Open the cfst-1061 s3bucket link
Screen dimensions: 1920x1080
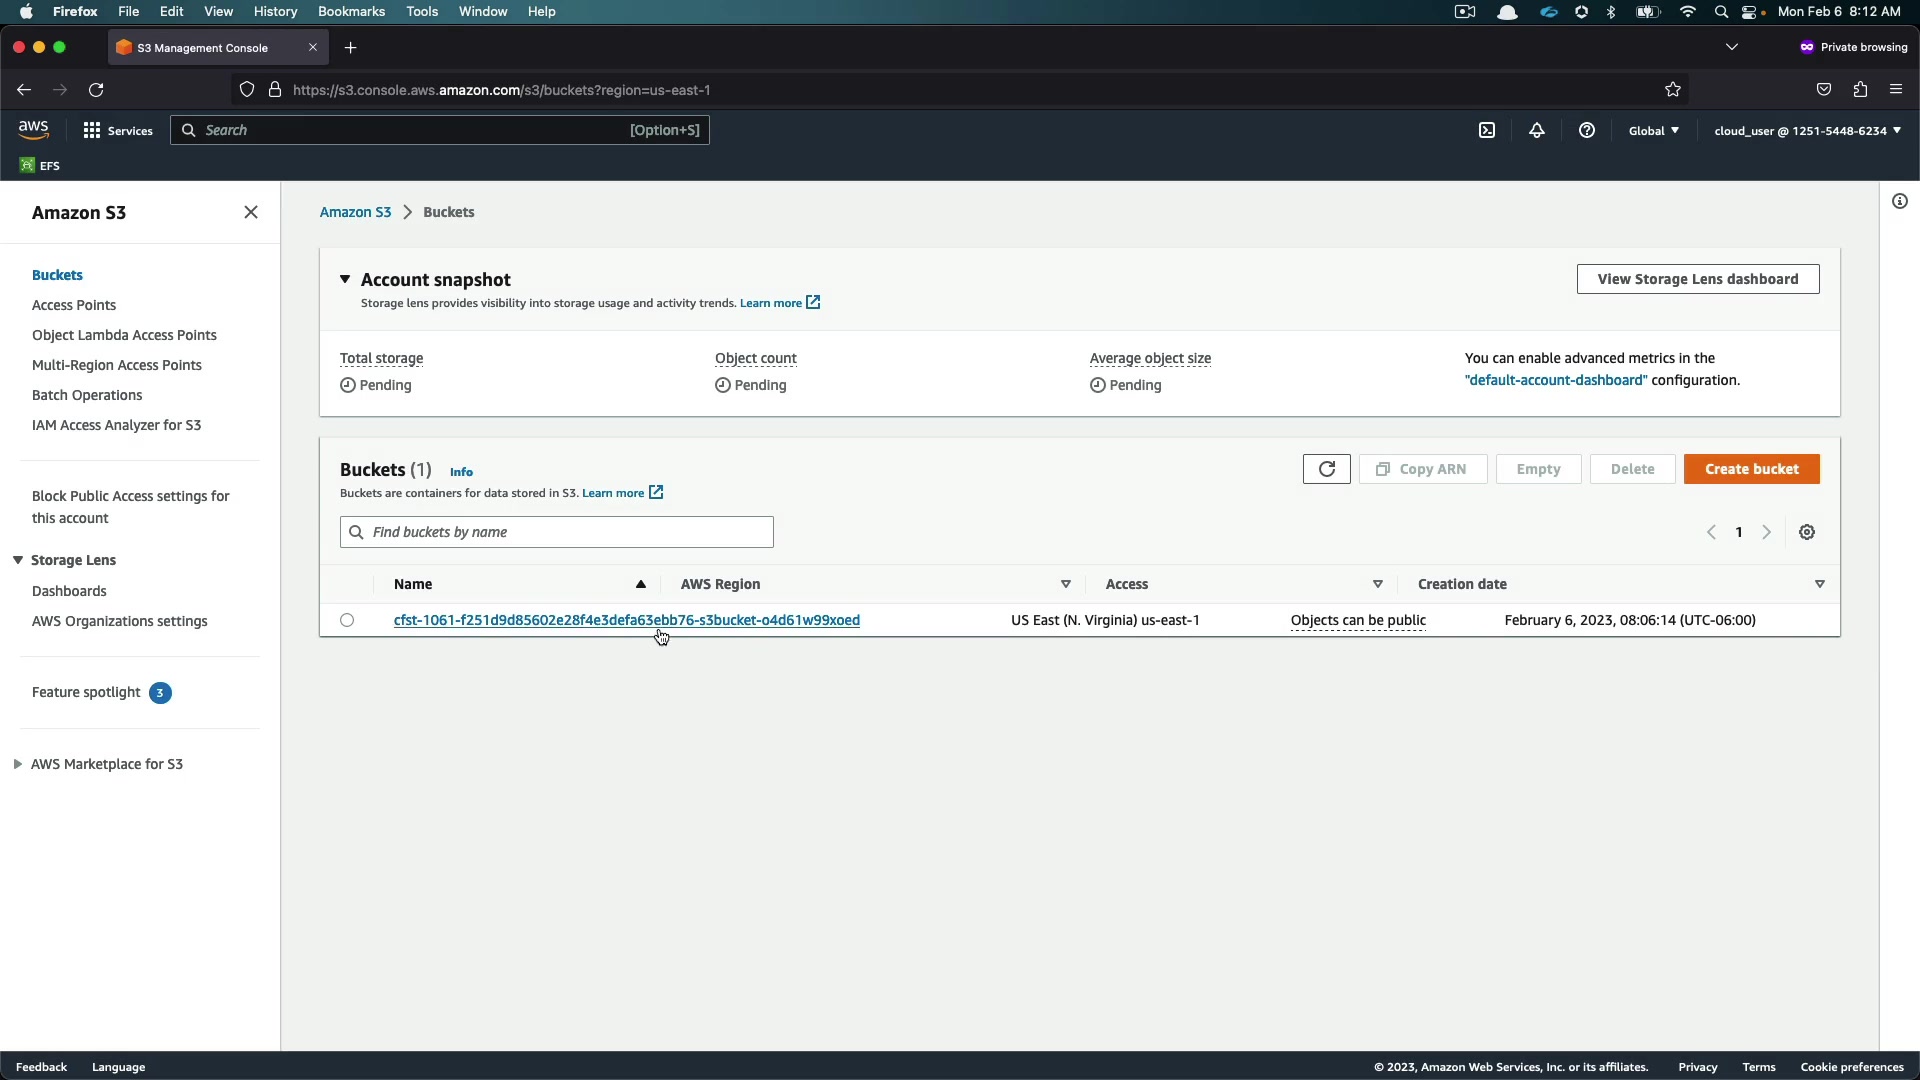(626, 620)
